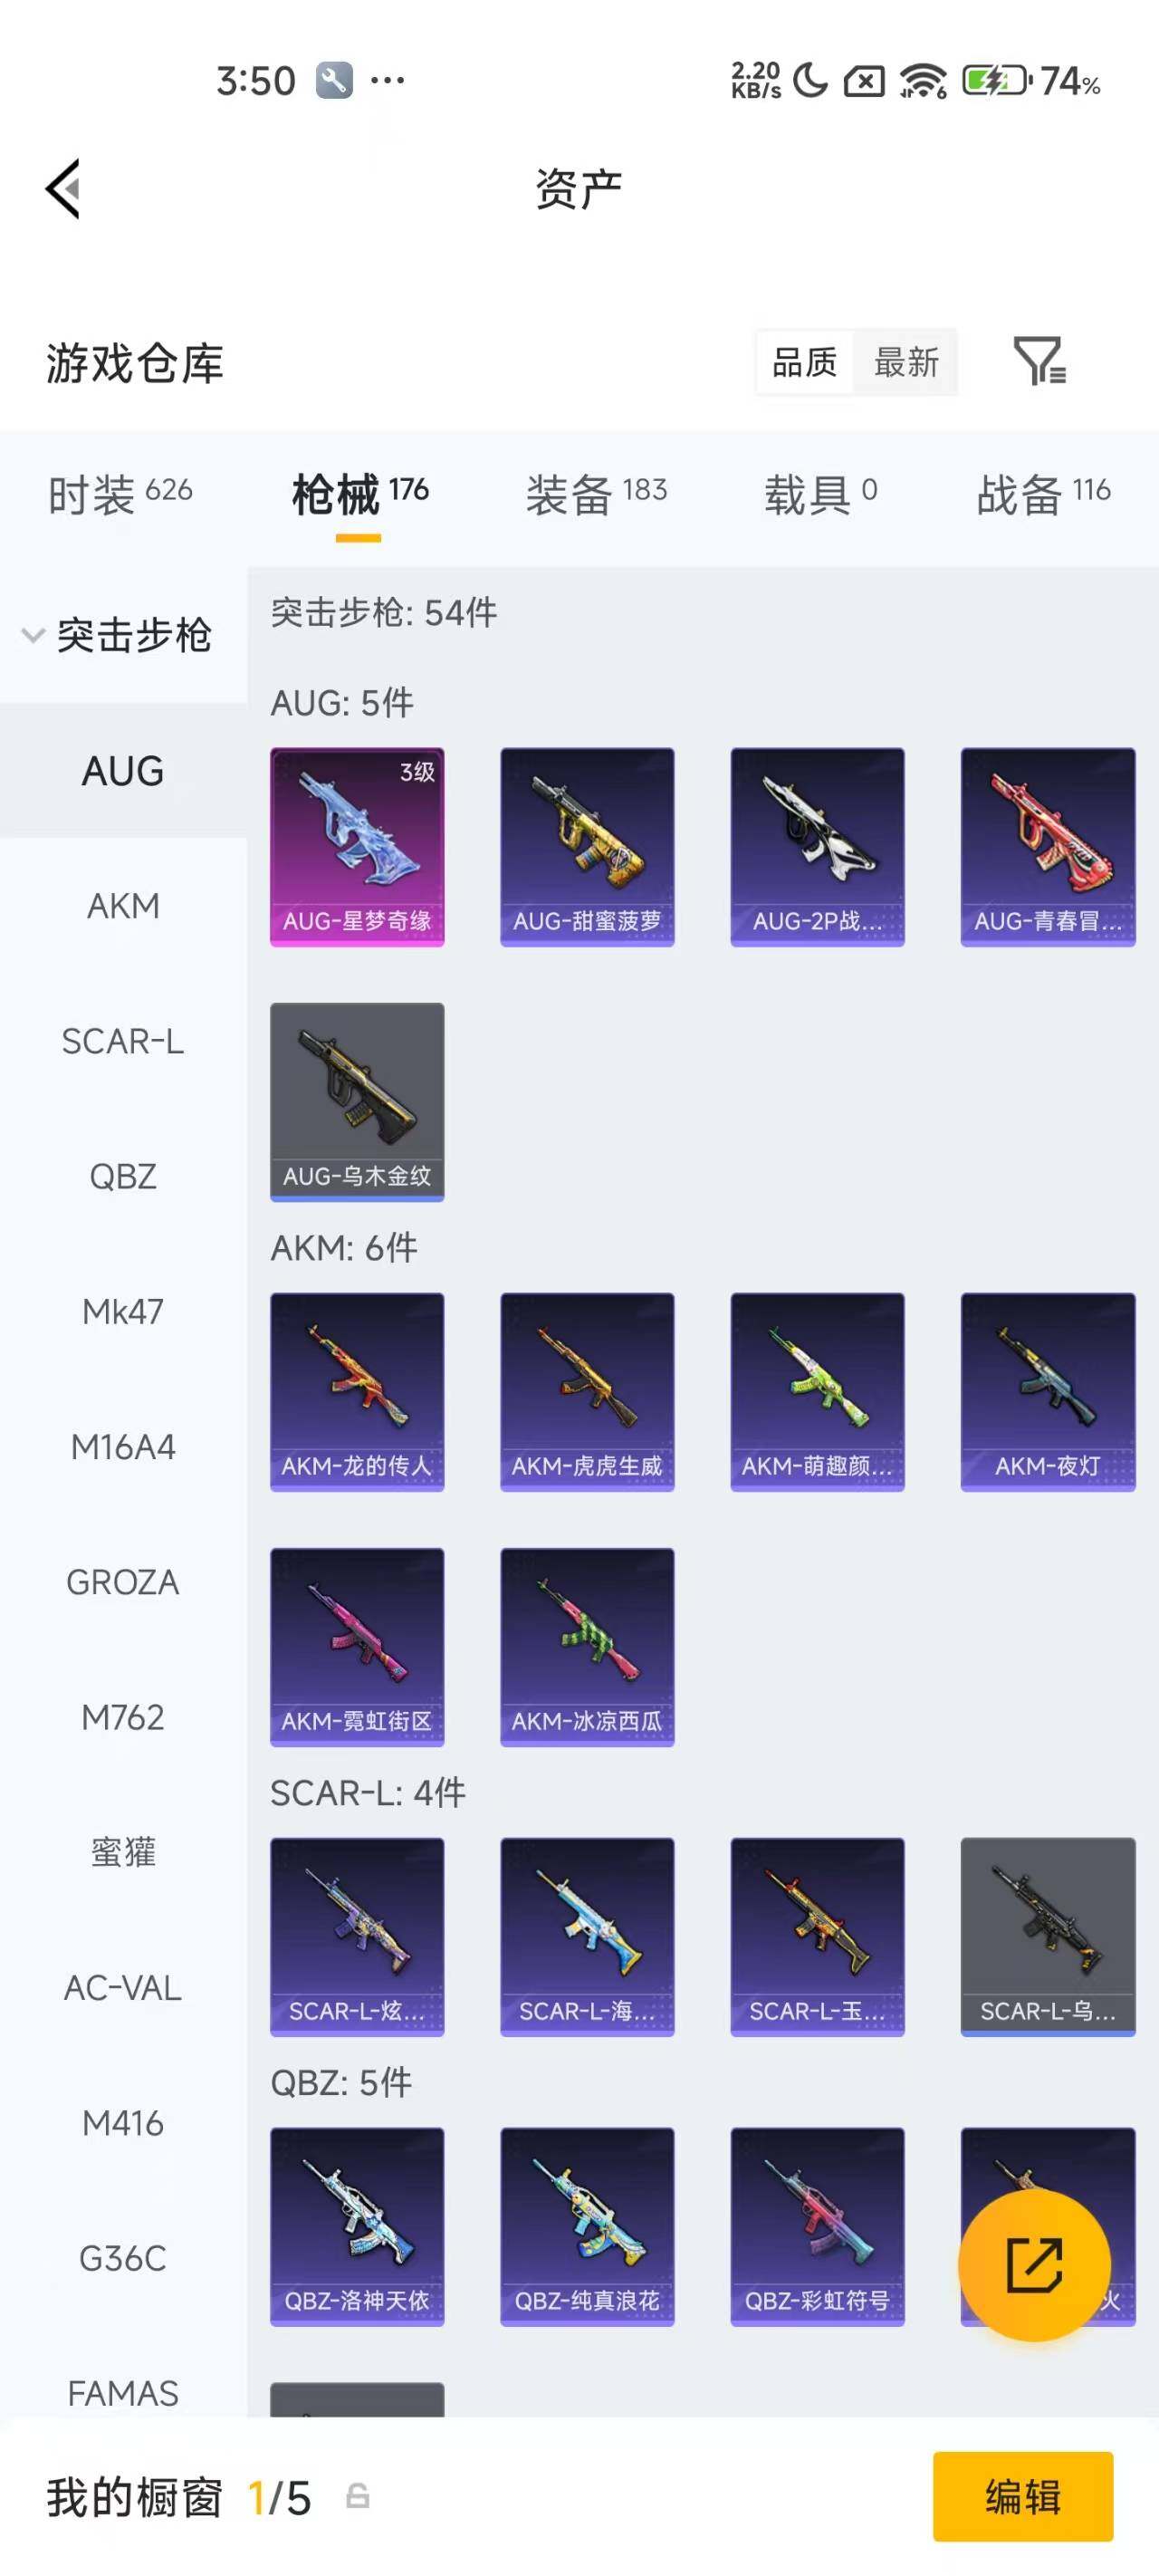Select GROZA in the weapon sidebar
Viewport: 1159px width, 2576px height.
click(123, 1581)
